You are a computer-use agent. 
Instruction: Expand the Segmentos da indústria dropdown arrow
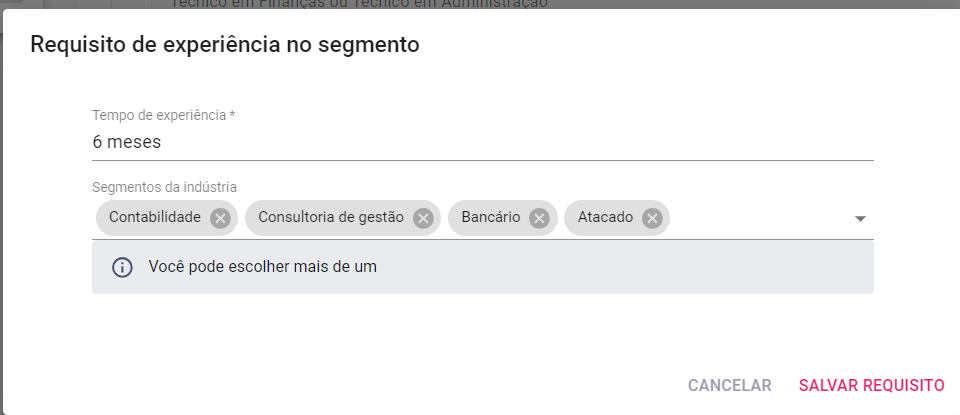(x=860, y=219)
